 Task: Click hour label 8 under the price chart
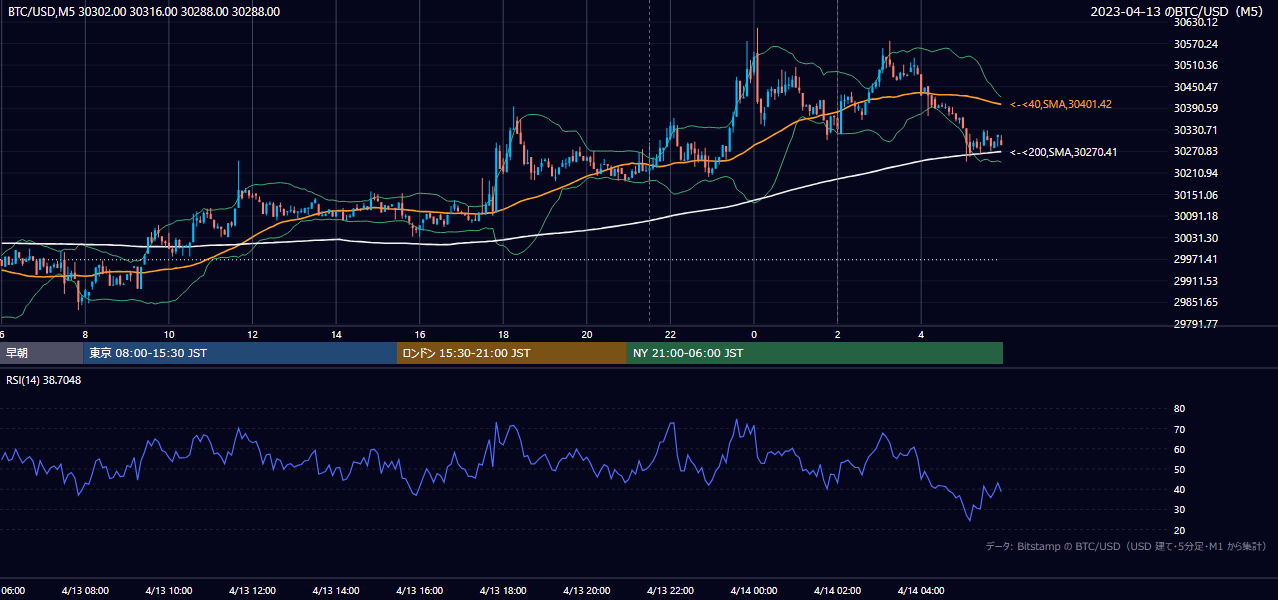[x=85, y=335]
